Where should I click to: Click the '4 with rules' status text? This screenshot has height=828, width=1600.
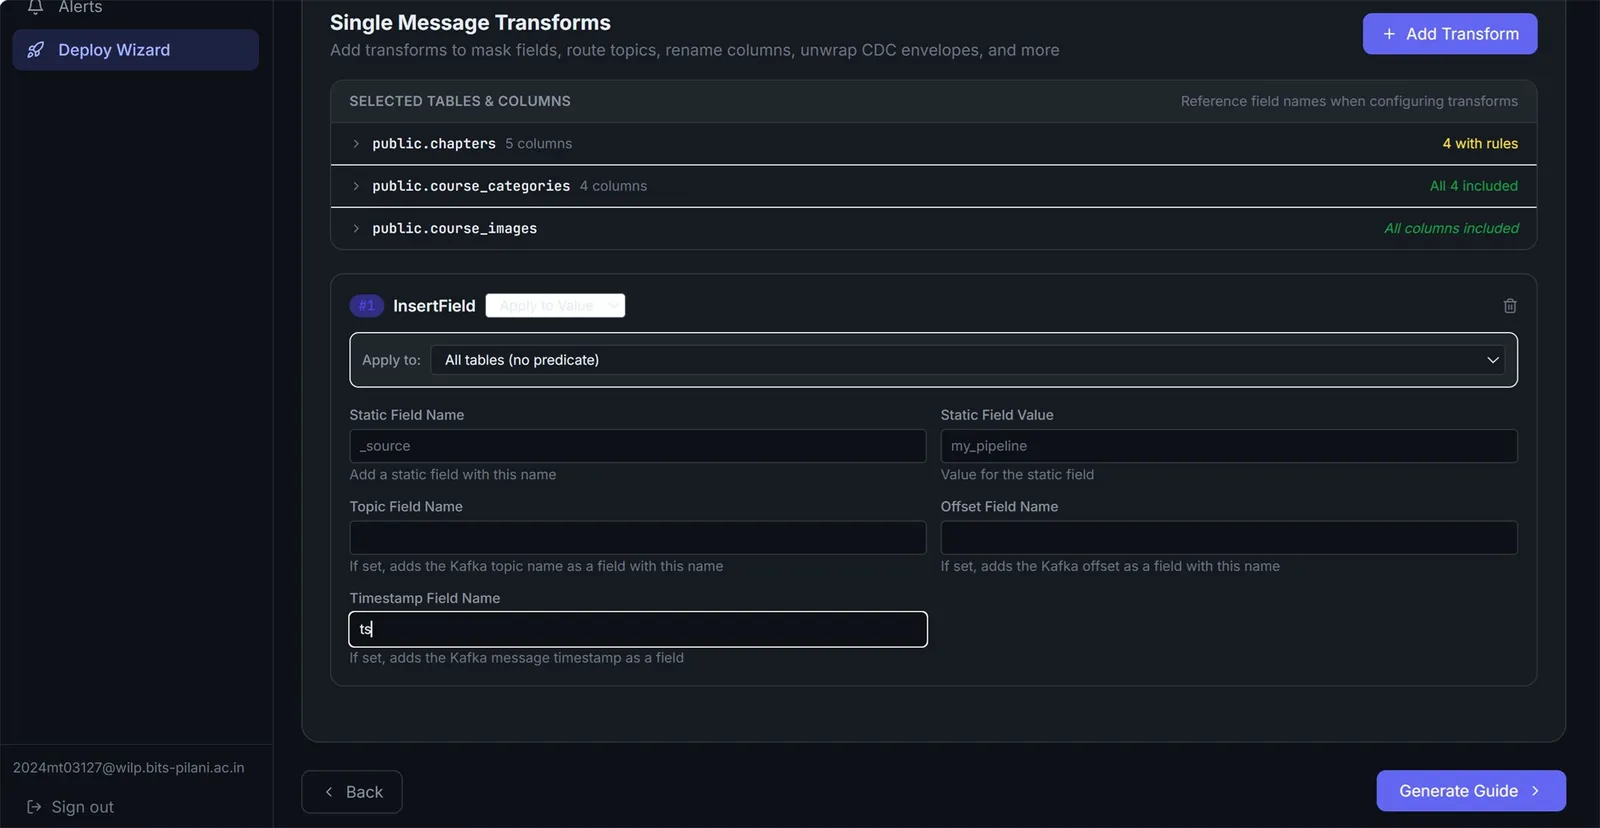click(1480, 144)
